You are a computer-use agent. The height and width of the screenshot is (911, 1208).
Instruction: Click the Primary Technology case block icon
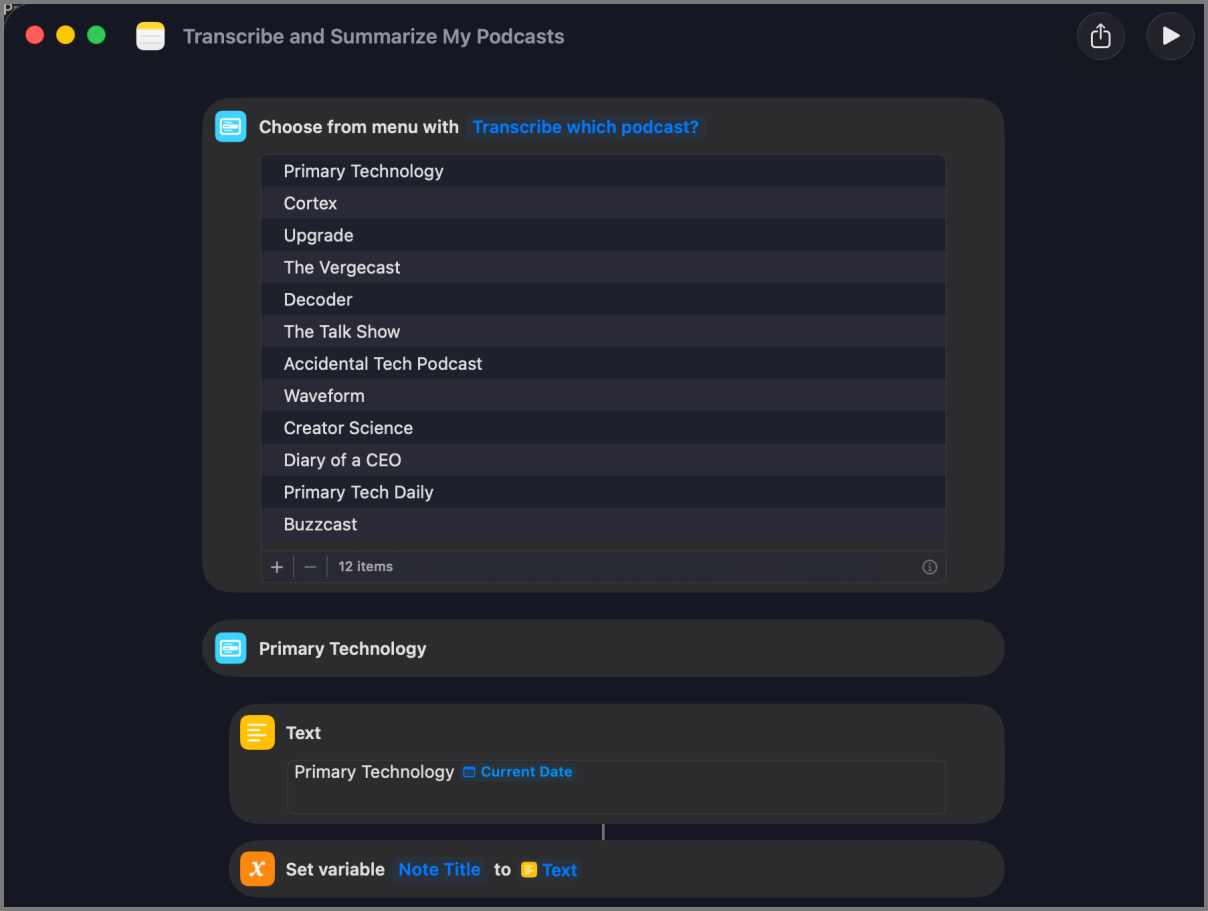click(x=230, y=648)
